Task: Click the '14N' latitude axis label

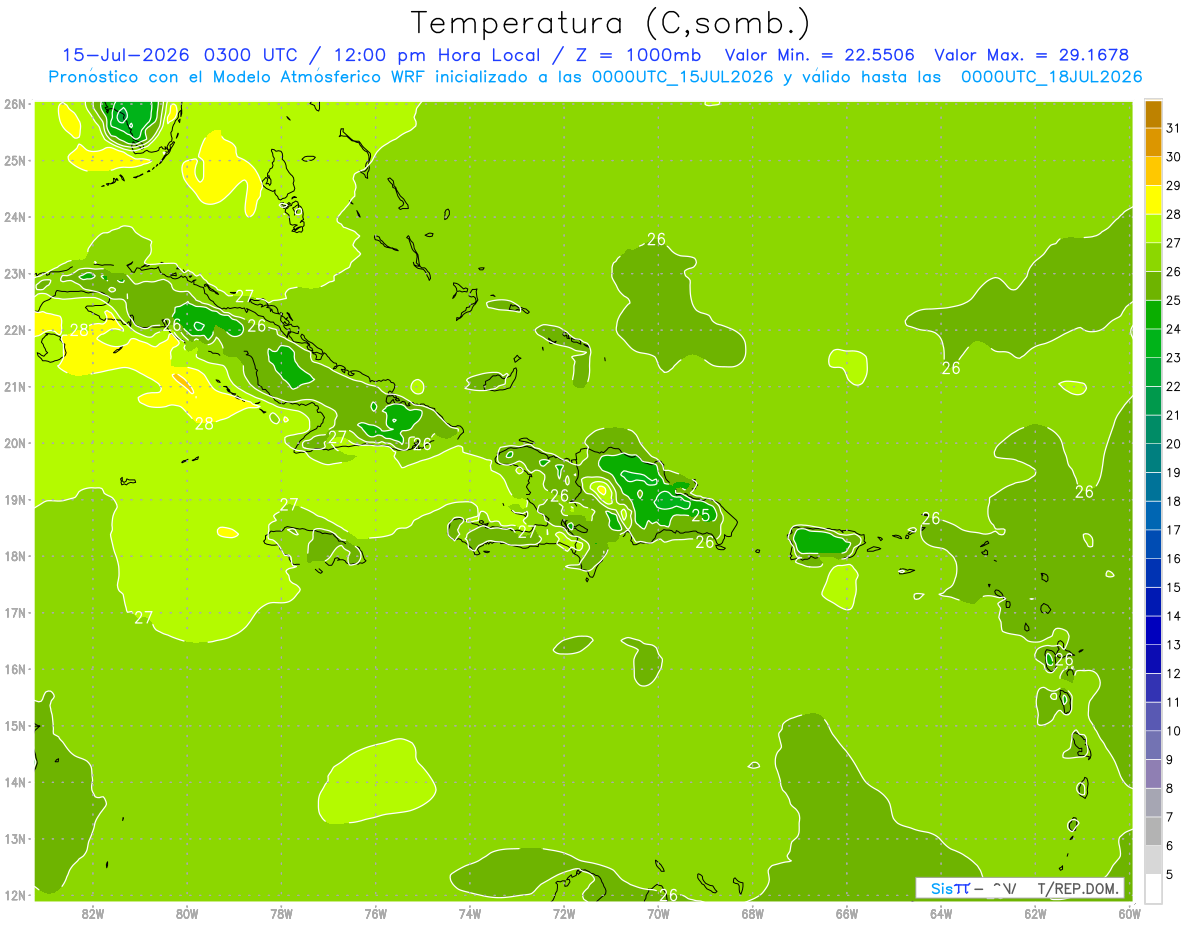Action: (15, 783)
